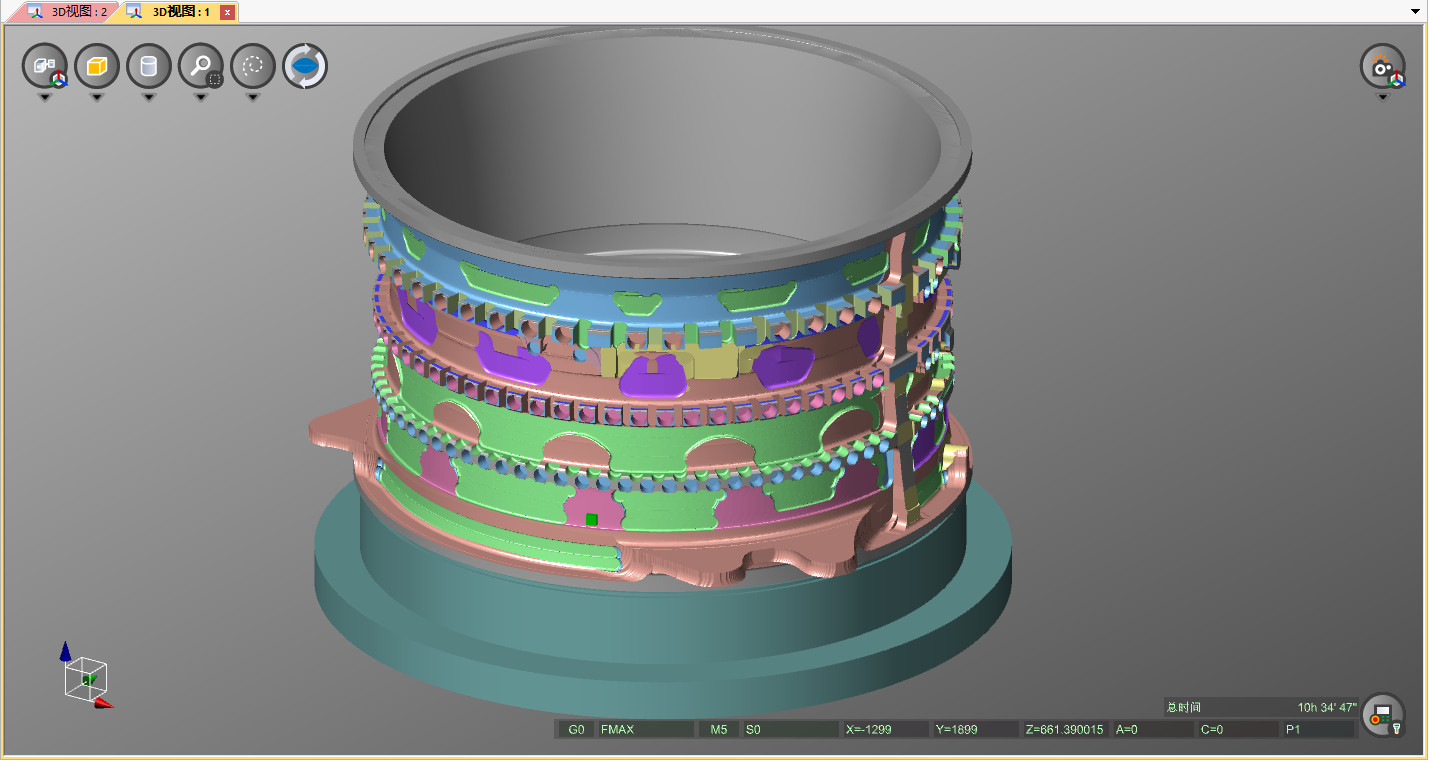Click the yellow cube display icon
This screenshot has width=1430, height=762.
[97, 67]
